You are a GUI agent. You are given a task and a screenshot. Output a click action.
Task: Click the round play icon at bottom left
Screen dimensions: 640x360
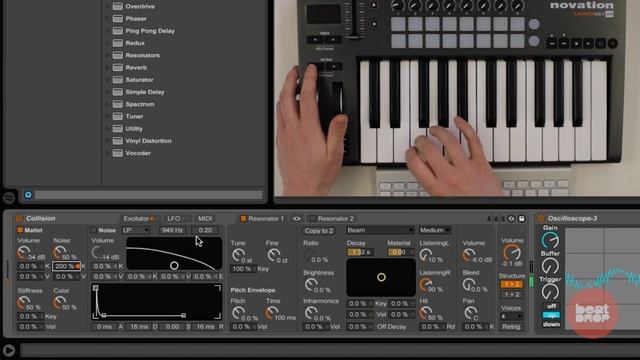point(9,350)
